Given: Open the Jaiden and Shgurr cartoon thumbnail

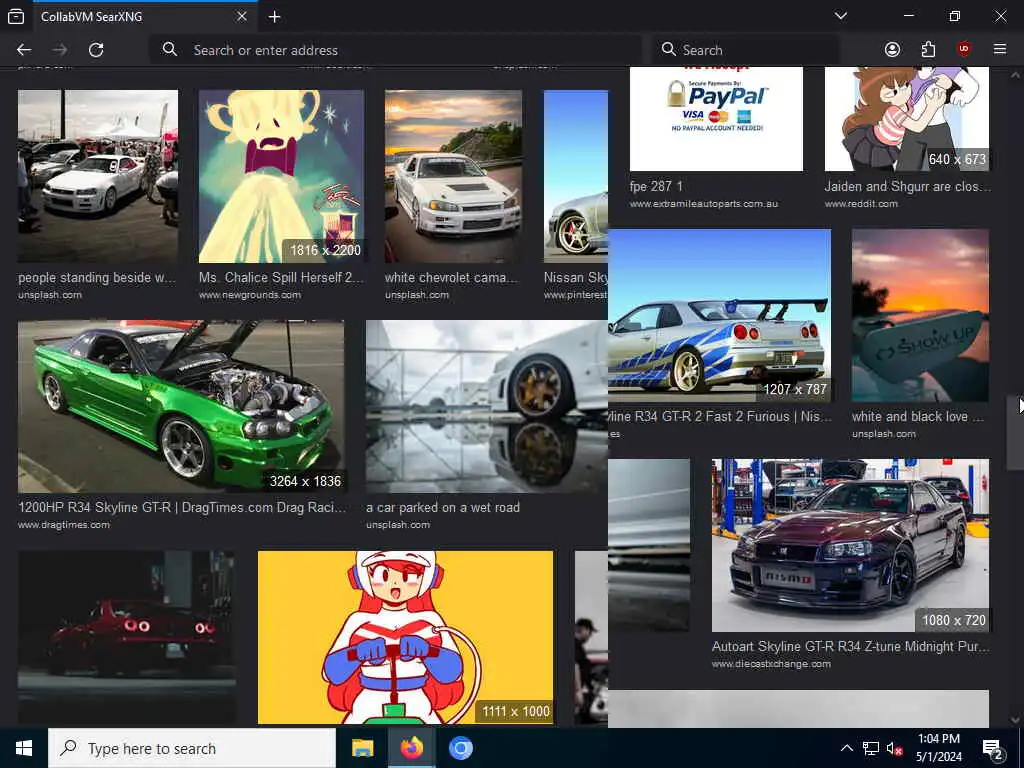Looking at the screenshot, I should click(906, 119).
